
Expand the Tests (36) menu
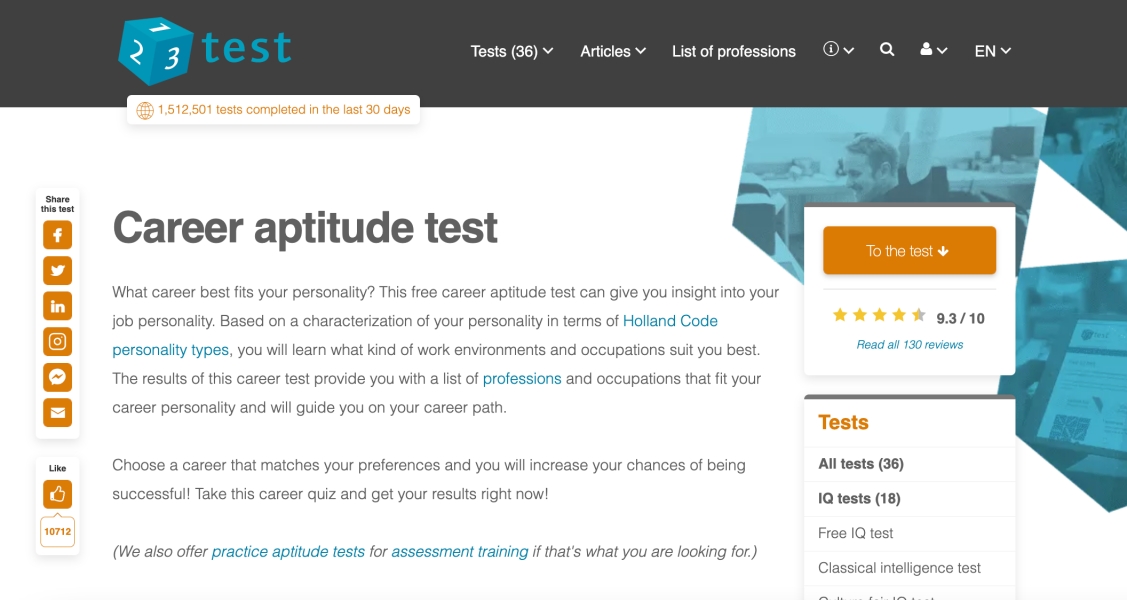pos(511,51)
